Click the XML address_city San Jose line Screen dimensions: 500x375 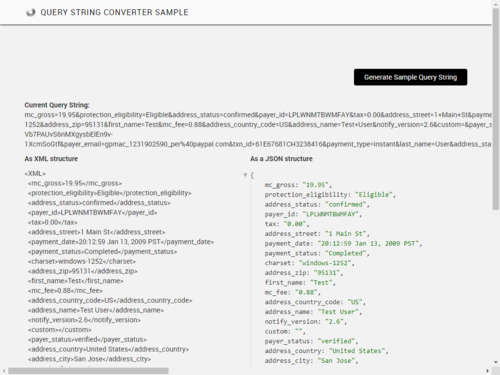tap(90, 359)
